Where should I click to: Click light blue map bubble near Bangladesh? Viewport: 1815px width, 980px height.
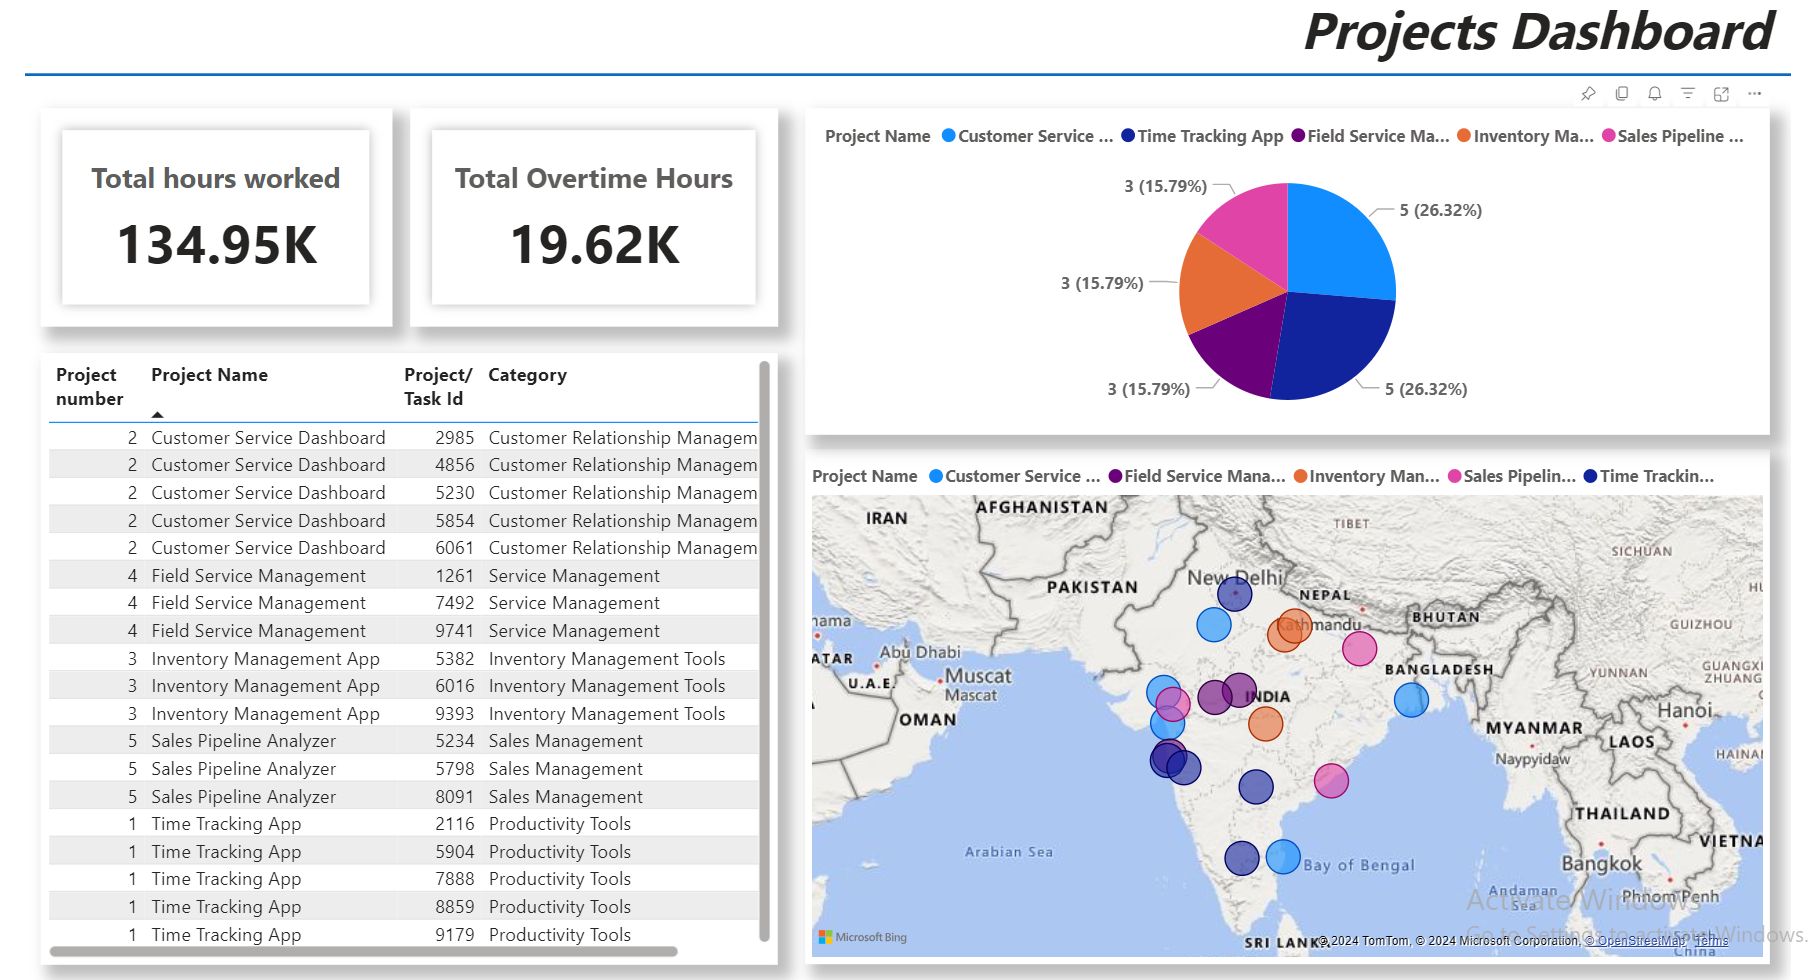[1411, 700]
